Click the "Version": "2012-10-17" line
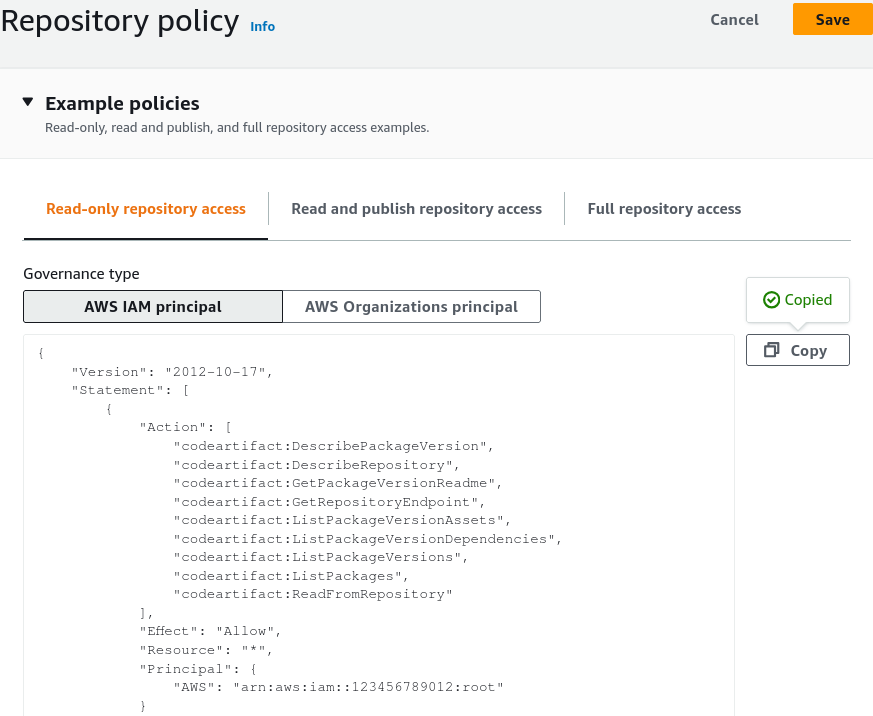873x716 pixels. click(x=172, y=372)
